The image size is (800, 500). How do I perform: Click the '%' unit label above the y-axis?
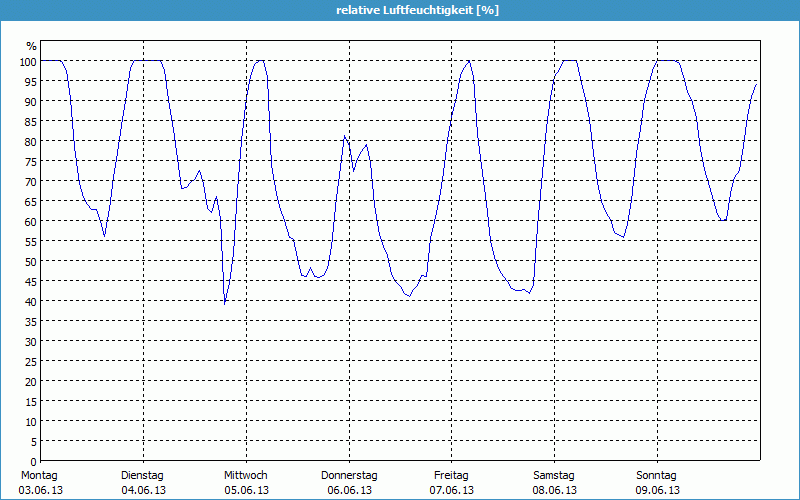click(x=31, y=46)
